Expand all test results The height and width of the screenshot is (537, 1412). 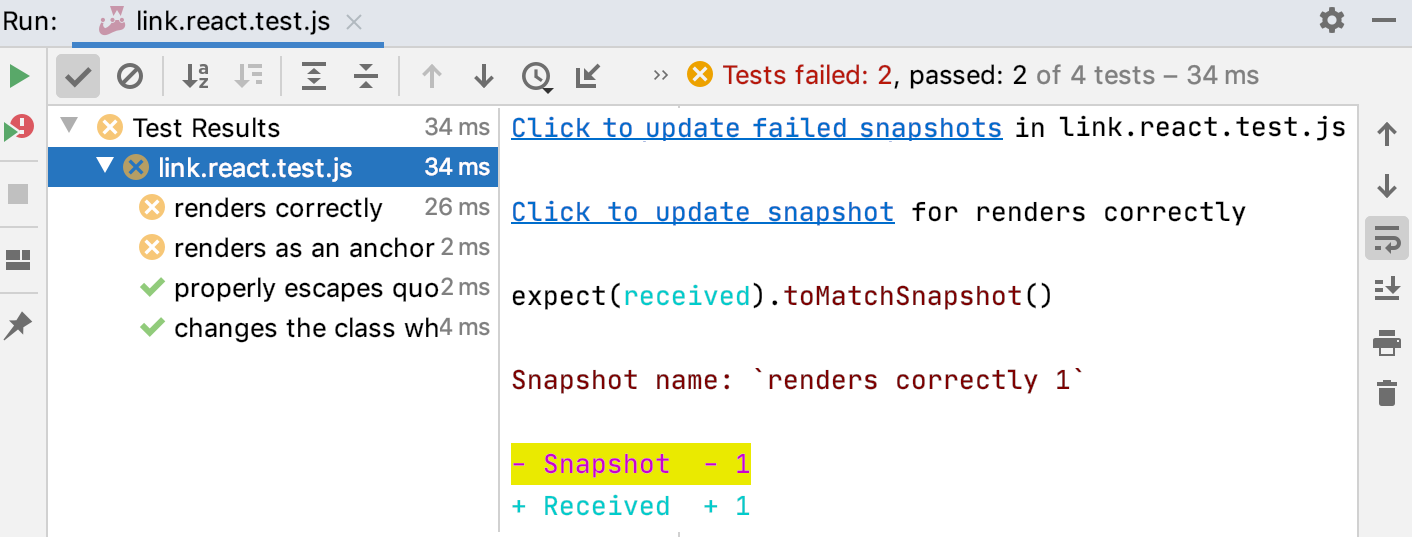314,76
